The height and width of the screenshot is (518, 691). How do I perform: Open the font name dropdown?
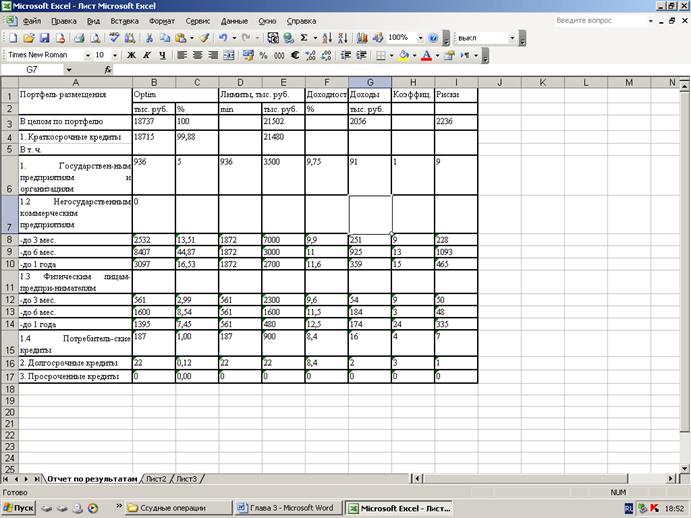coord(88,55)
